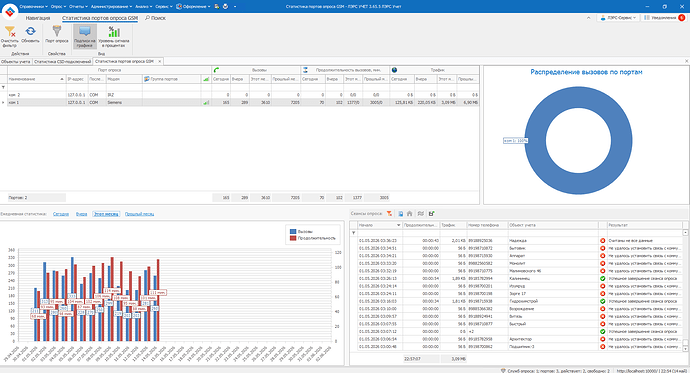This screenshot has height=373, width=690.
Task: Click signal level column header icon
Action: (x=206, y=79)
